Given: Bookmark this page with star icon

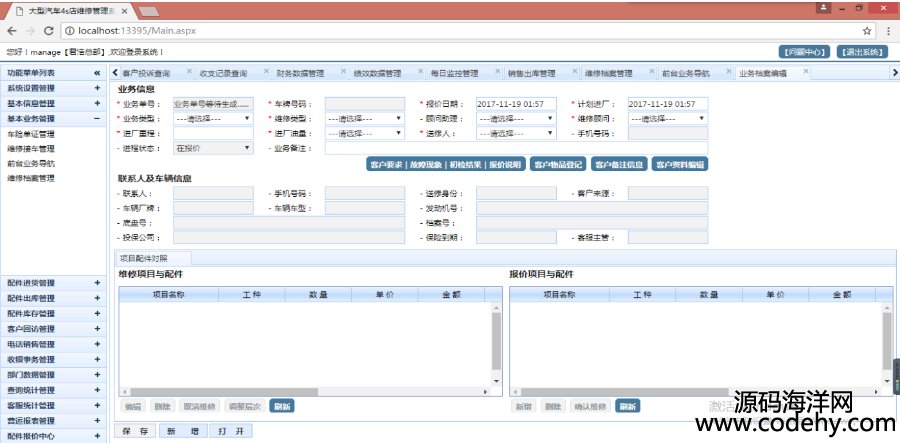Looking at the screenshot, I should coord(866,31).
